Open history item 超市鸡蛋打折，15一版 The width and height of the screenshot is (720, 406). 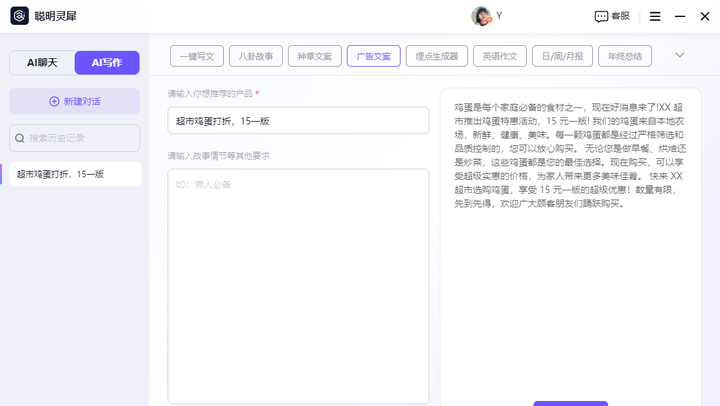pyautogui.click(x=75, y=174)
